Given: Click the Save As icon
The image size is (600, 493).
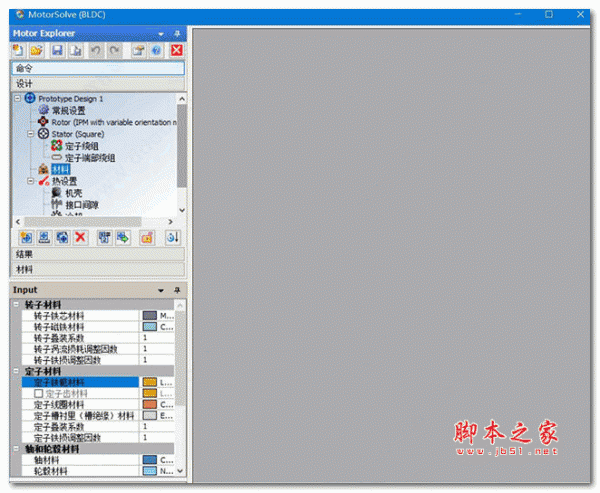Looking at the screenshot, I should [76, 50].
